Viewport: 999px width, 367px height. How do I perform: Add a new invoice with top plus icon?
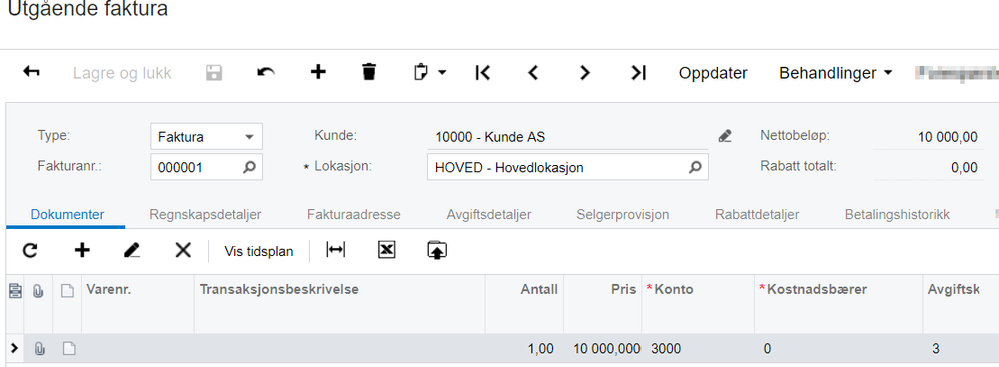[x=318, y=72]
